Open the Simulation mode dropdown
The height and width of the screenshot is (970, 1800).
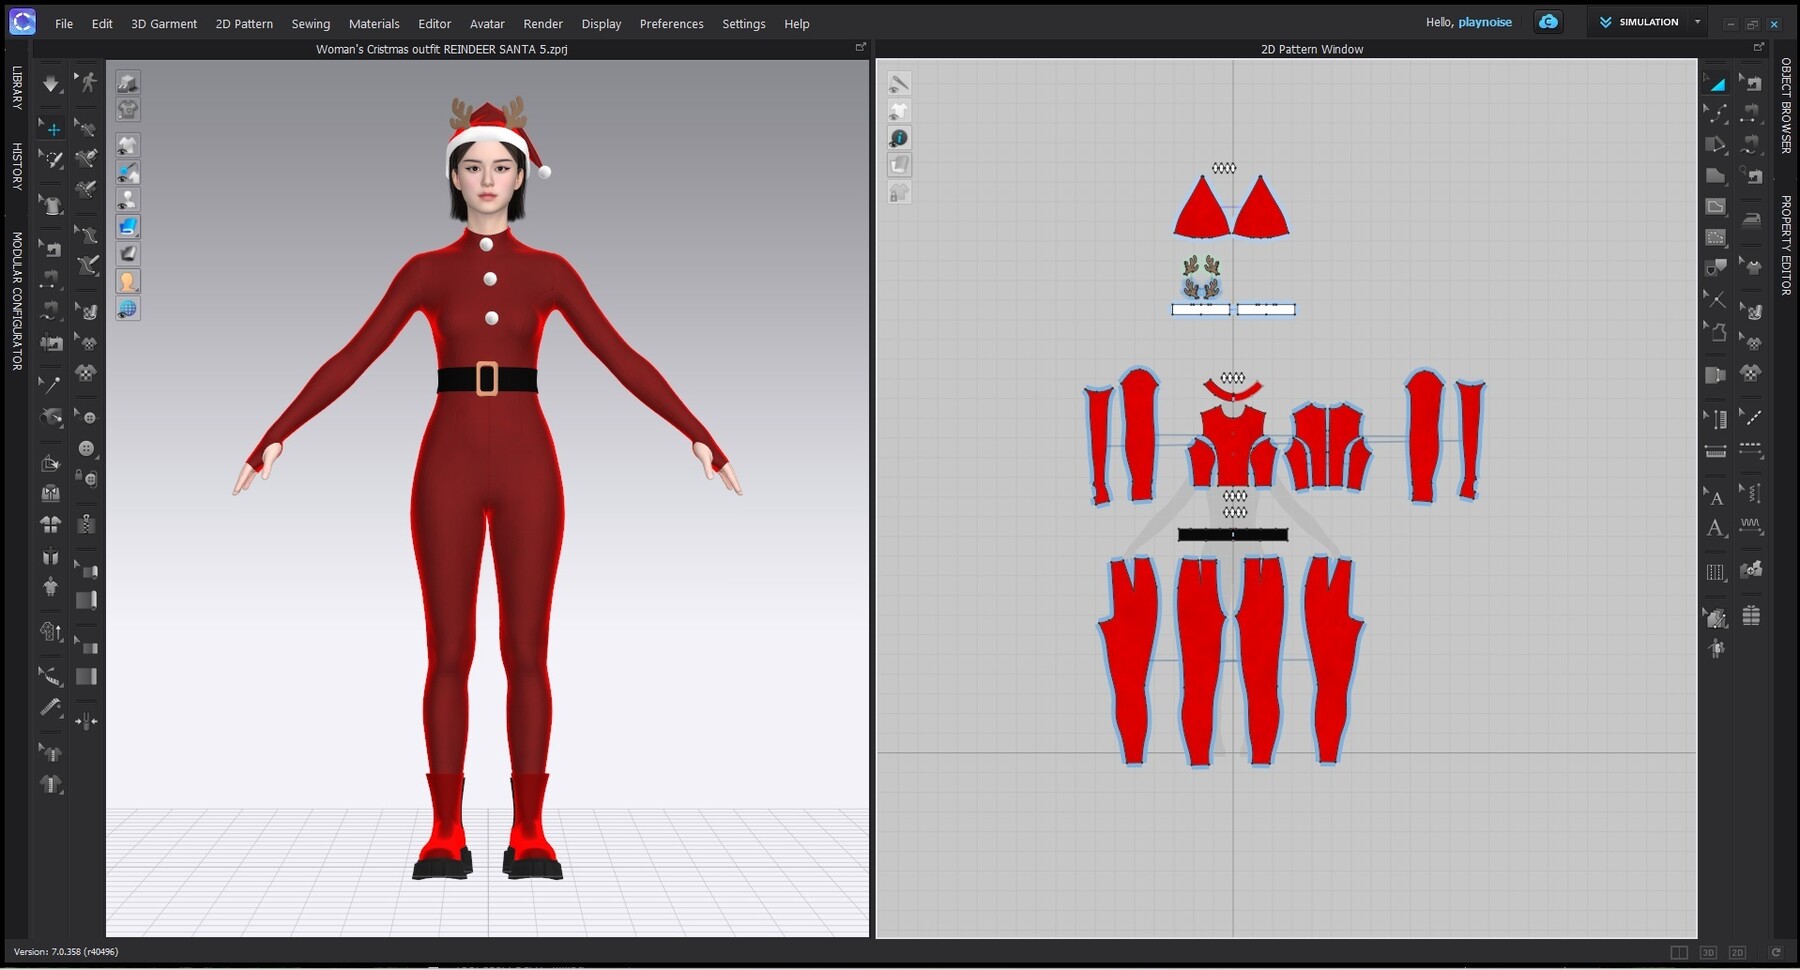(1698, 22)
